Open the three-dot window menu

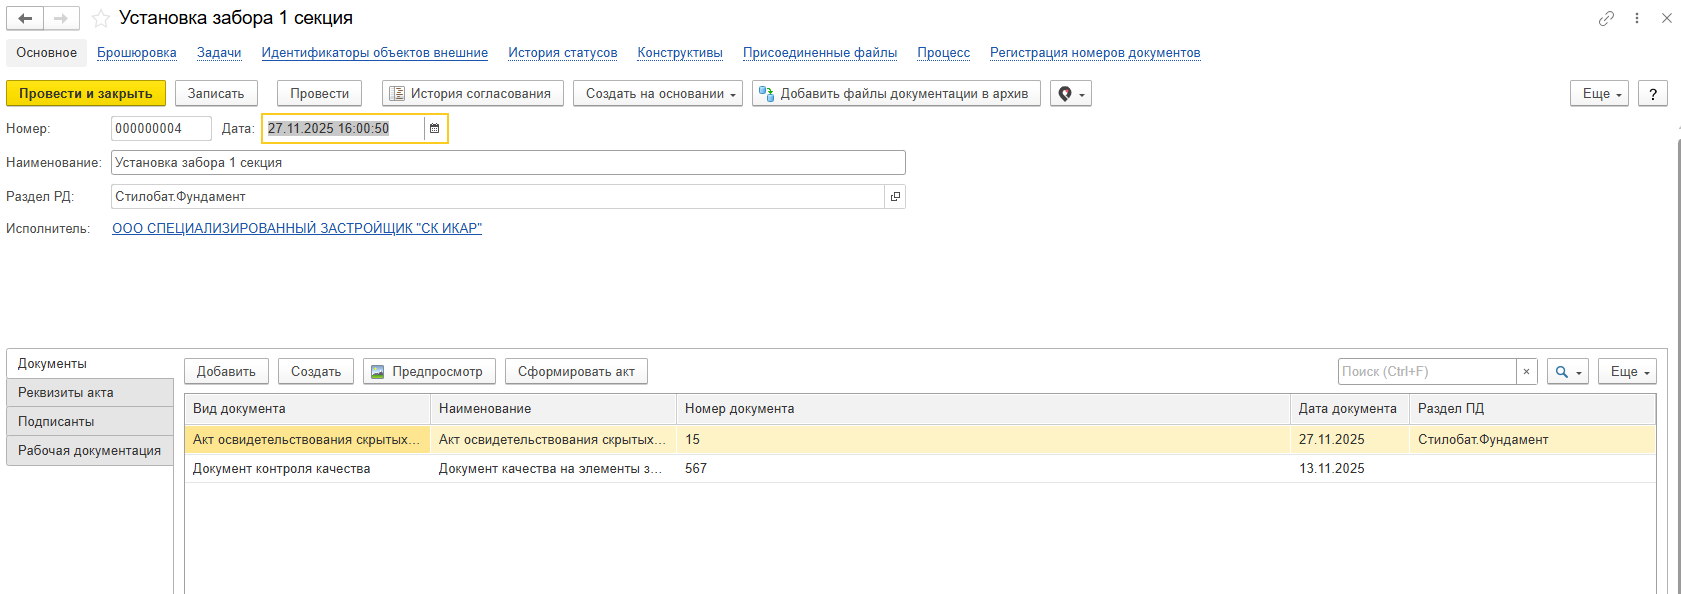coord(1637,18)
